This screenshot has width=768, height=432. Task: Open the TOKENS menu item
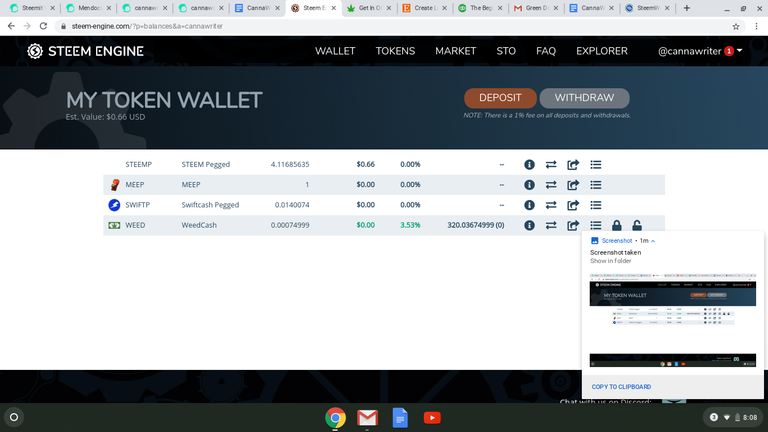(x=395, y=51)
